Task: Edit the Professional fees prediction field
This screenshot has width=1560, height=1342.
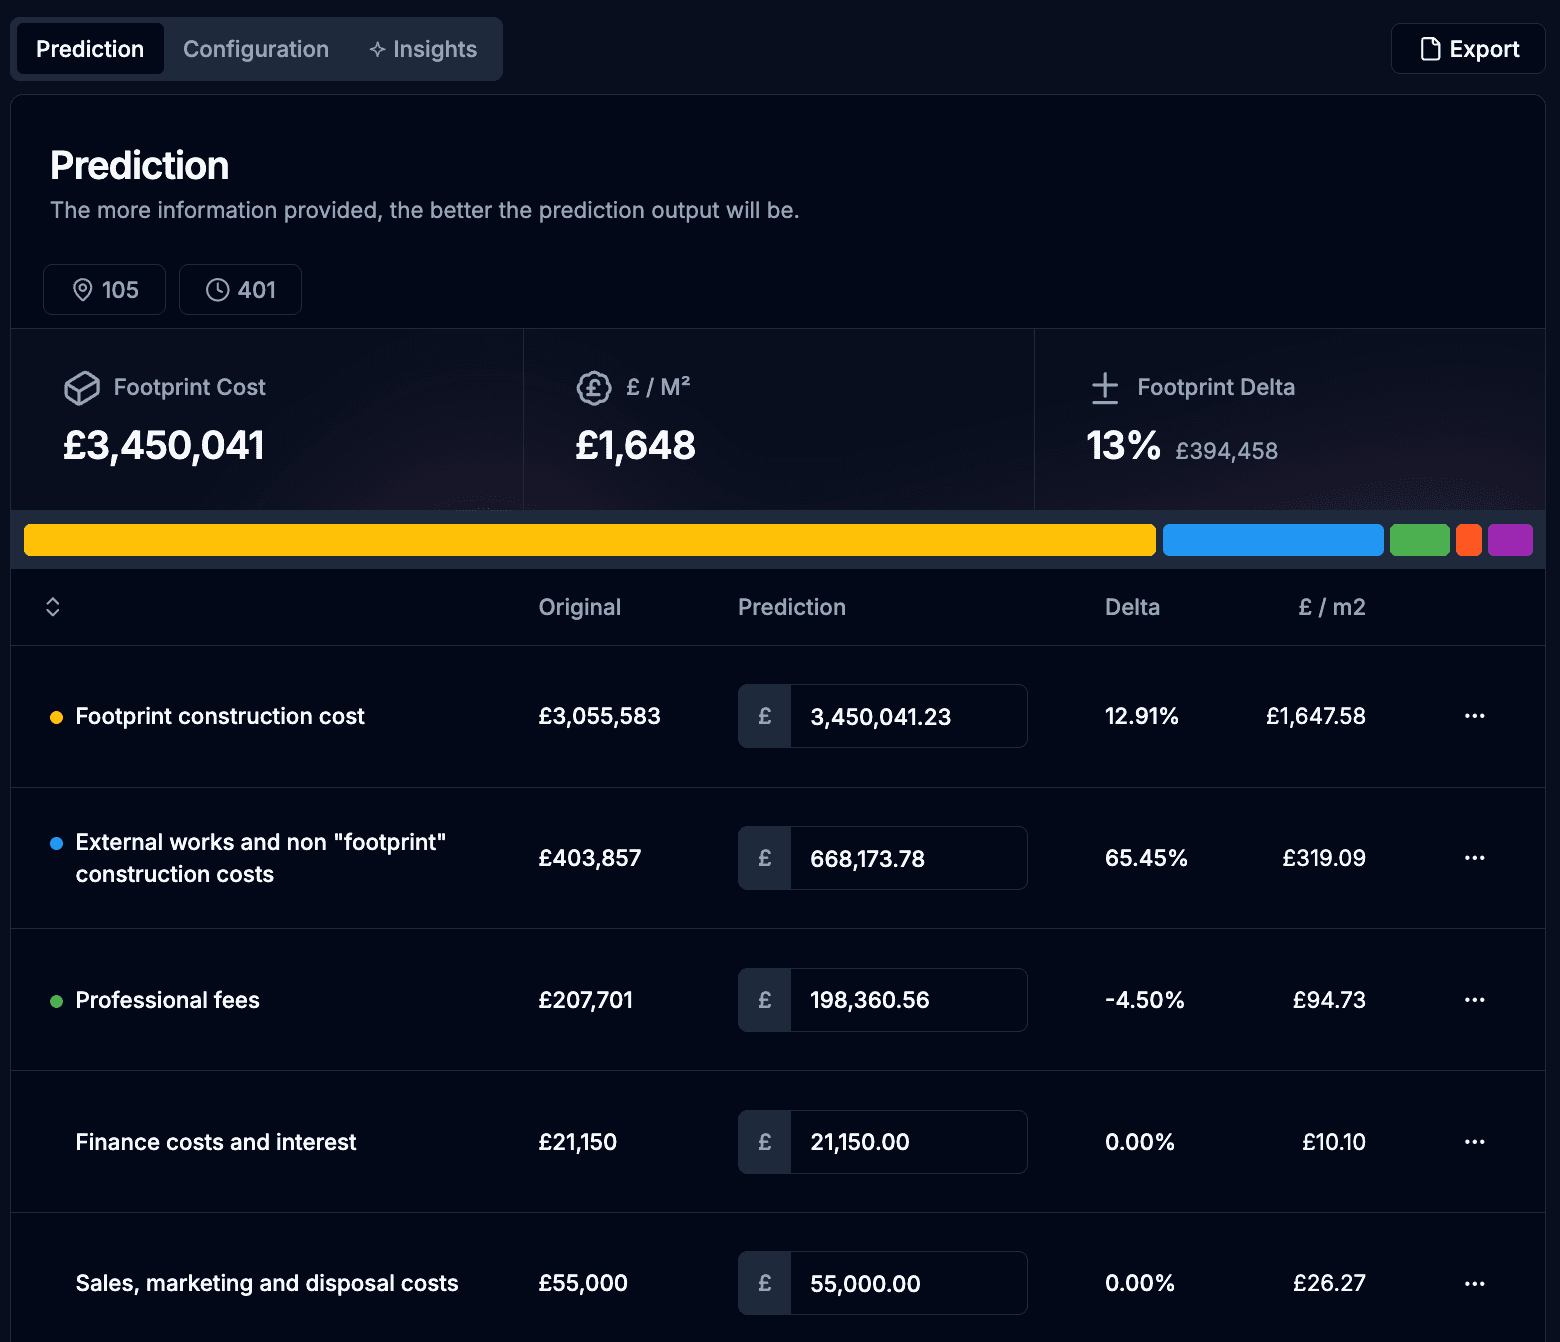Action: tap(908, 1000)
